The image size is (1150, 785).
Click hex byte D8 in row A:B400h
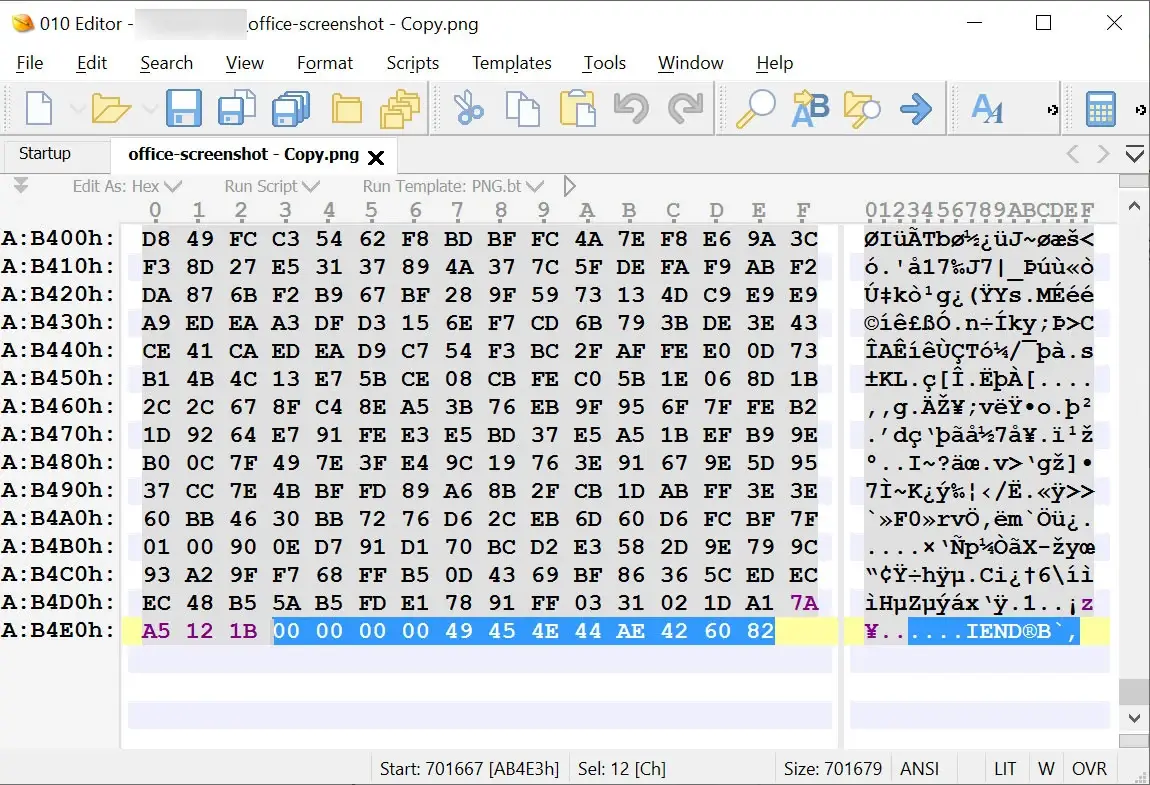click(x=156, y=238)
